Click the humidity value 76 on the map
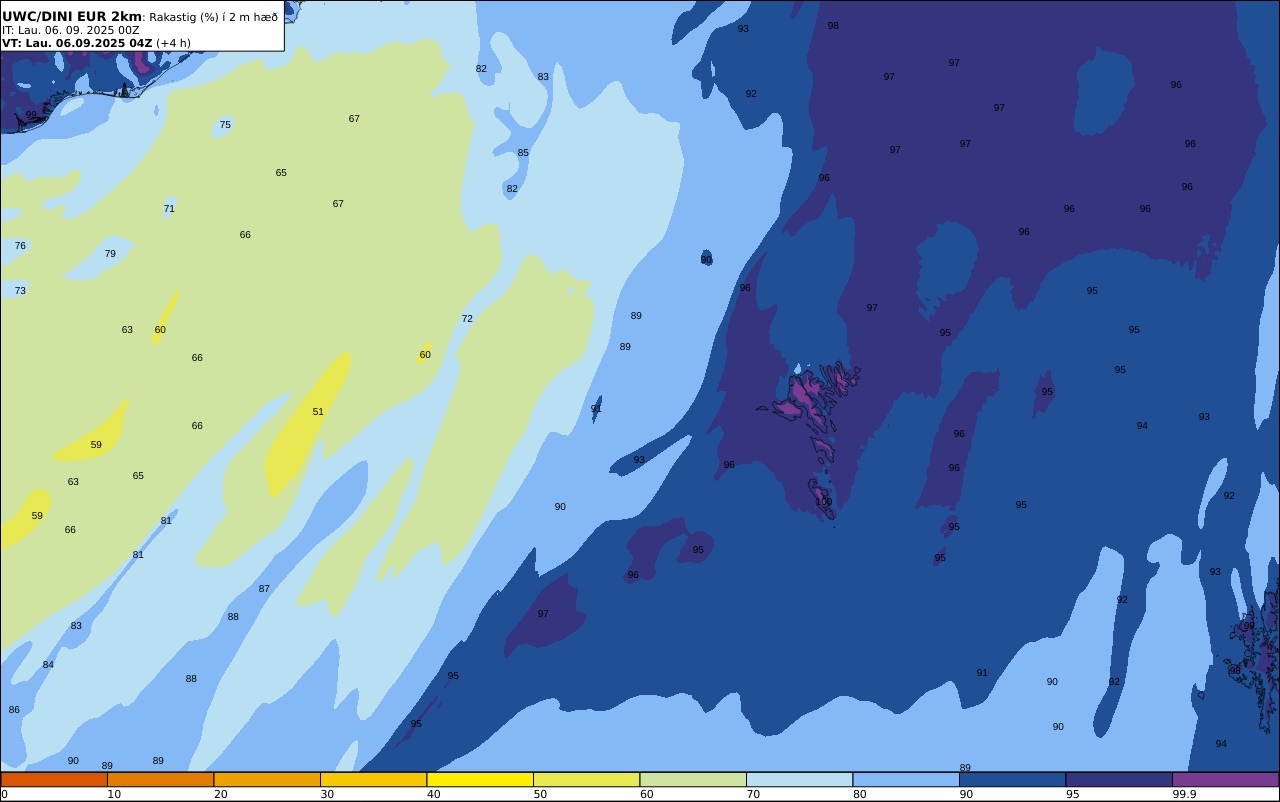This screenshot has height=802, width=1280. point(20,246)
